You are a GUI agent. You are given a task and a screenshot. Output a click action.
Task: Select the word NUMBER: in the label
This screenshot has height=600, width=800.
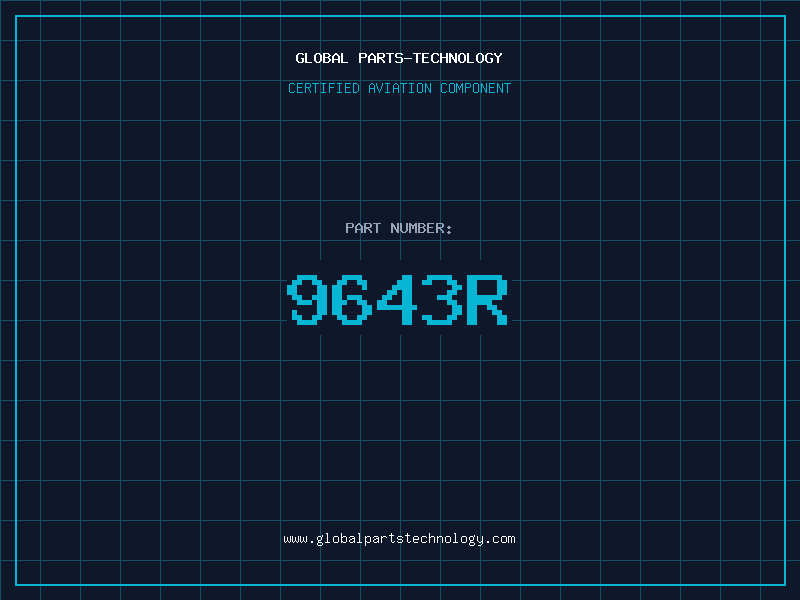point(421,229)
